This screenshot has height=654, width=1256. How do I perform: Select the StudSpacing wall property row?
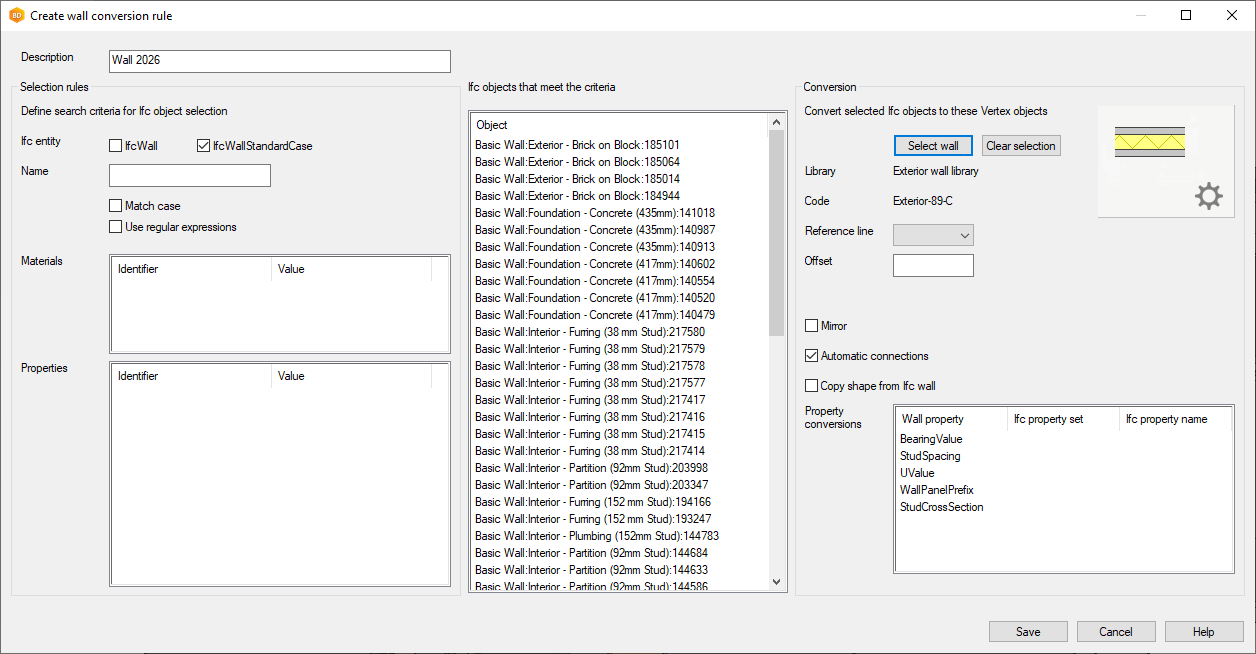pyautogui.click(x=930, y=456)
